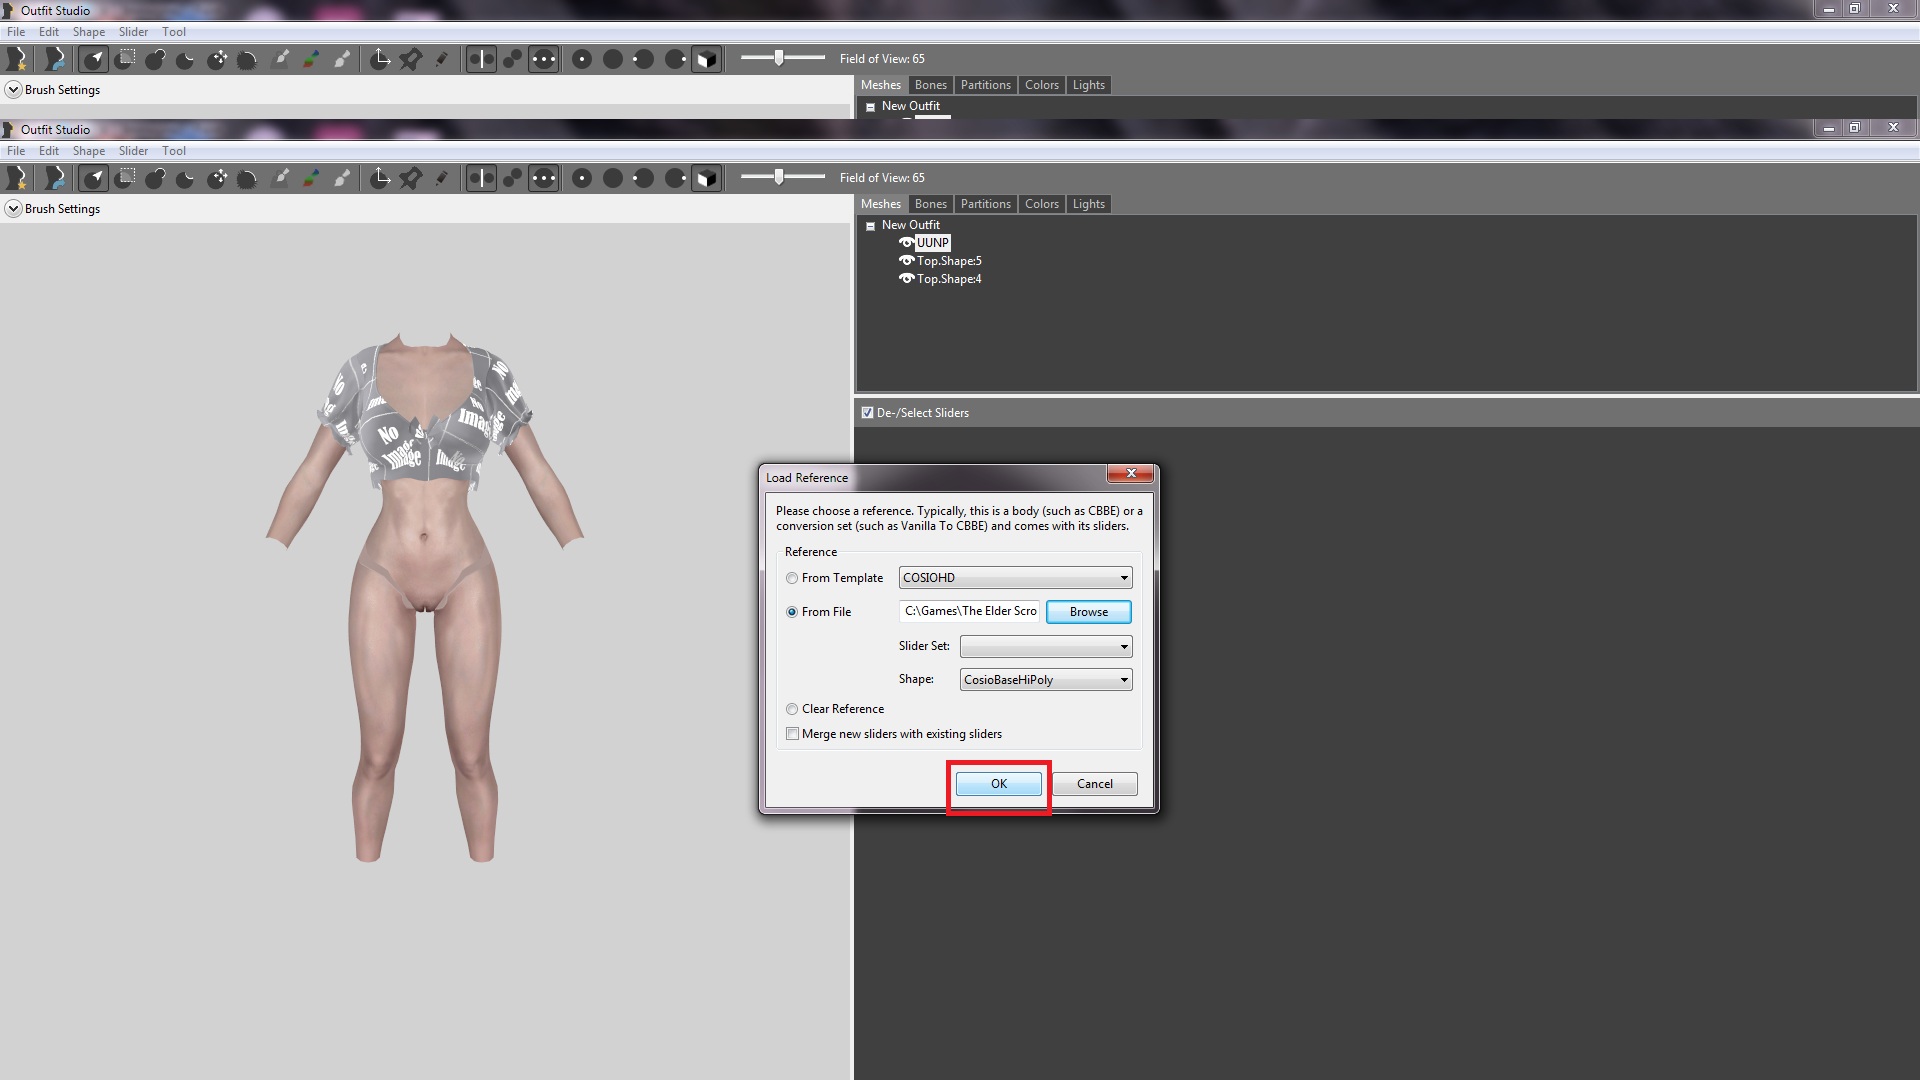Click the circle with center dot icon, front window
Image resolution: width=1920 pixels, height=1080 pixels.
coord(582,178)
